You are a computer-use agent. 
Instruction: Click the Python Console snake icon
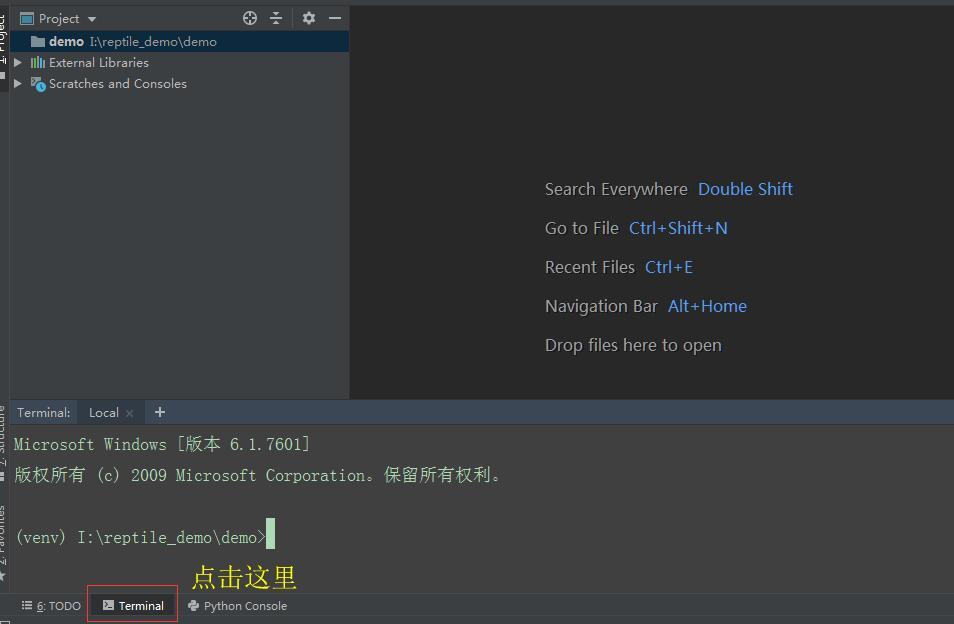[193, 605]
